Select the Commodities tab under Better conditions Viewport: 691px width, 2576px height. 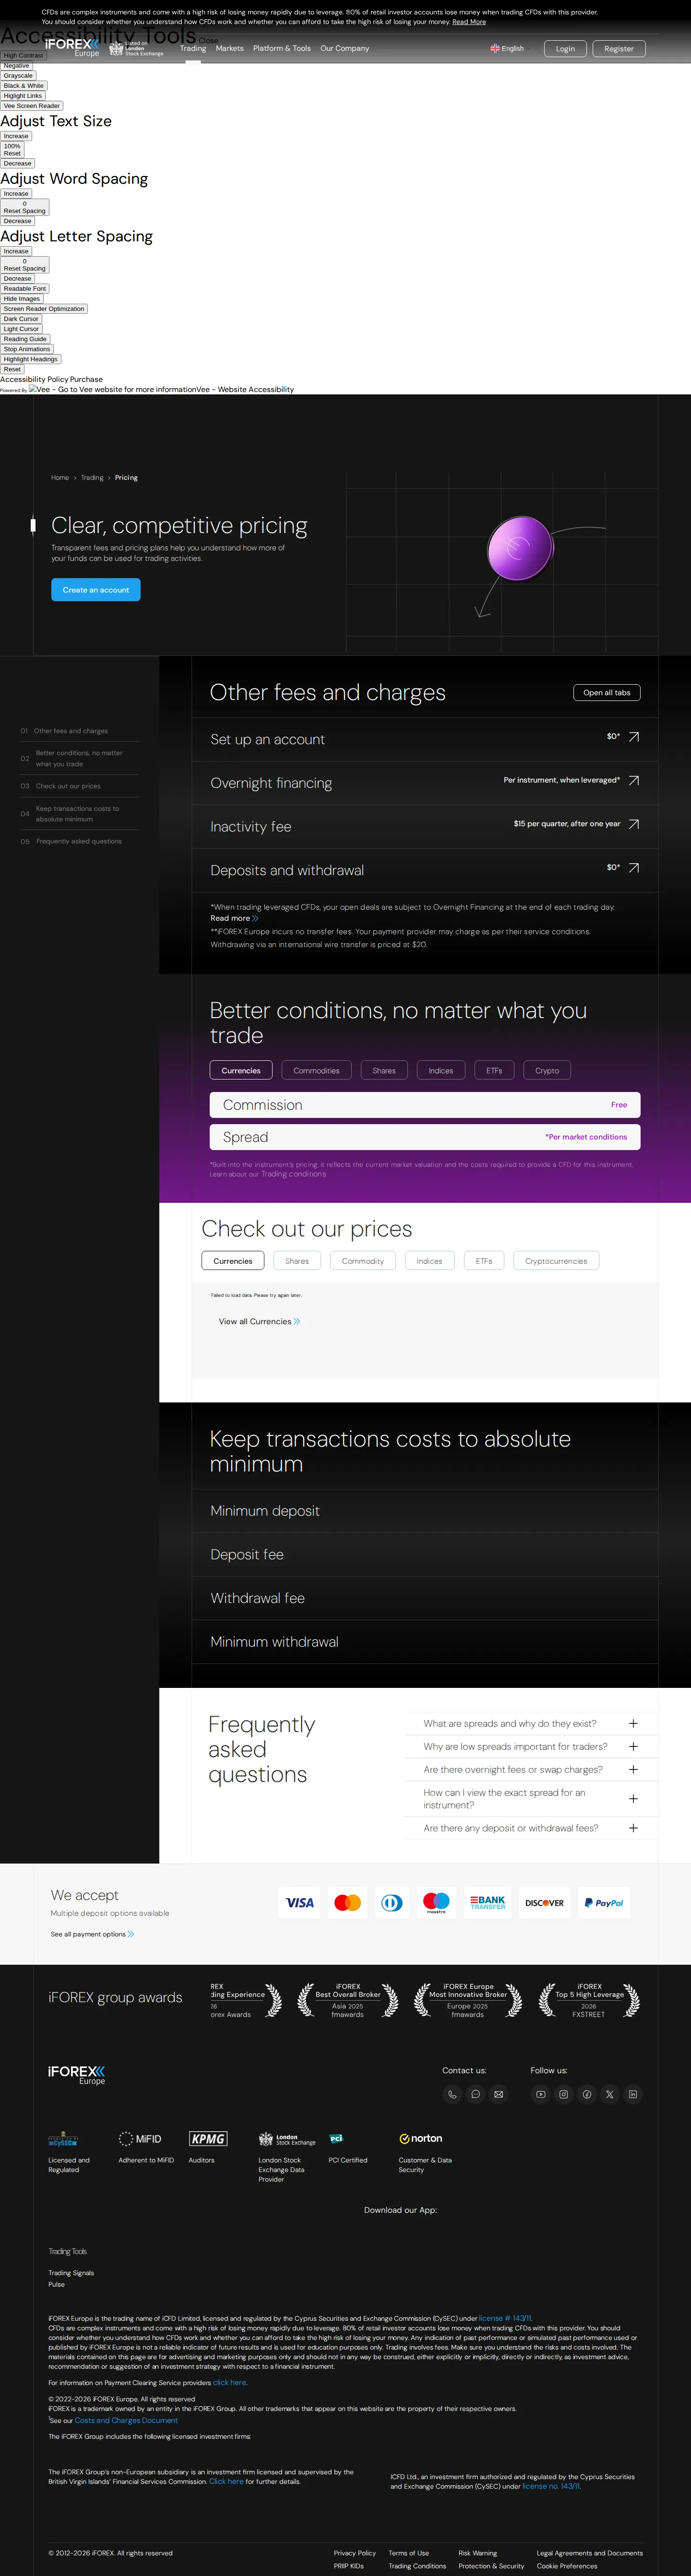click(316, 1071)
